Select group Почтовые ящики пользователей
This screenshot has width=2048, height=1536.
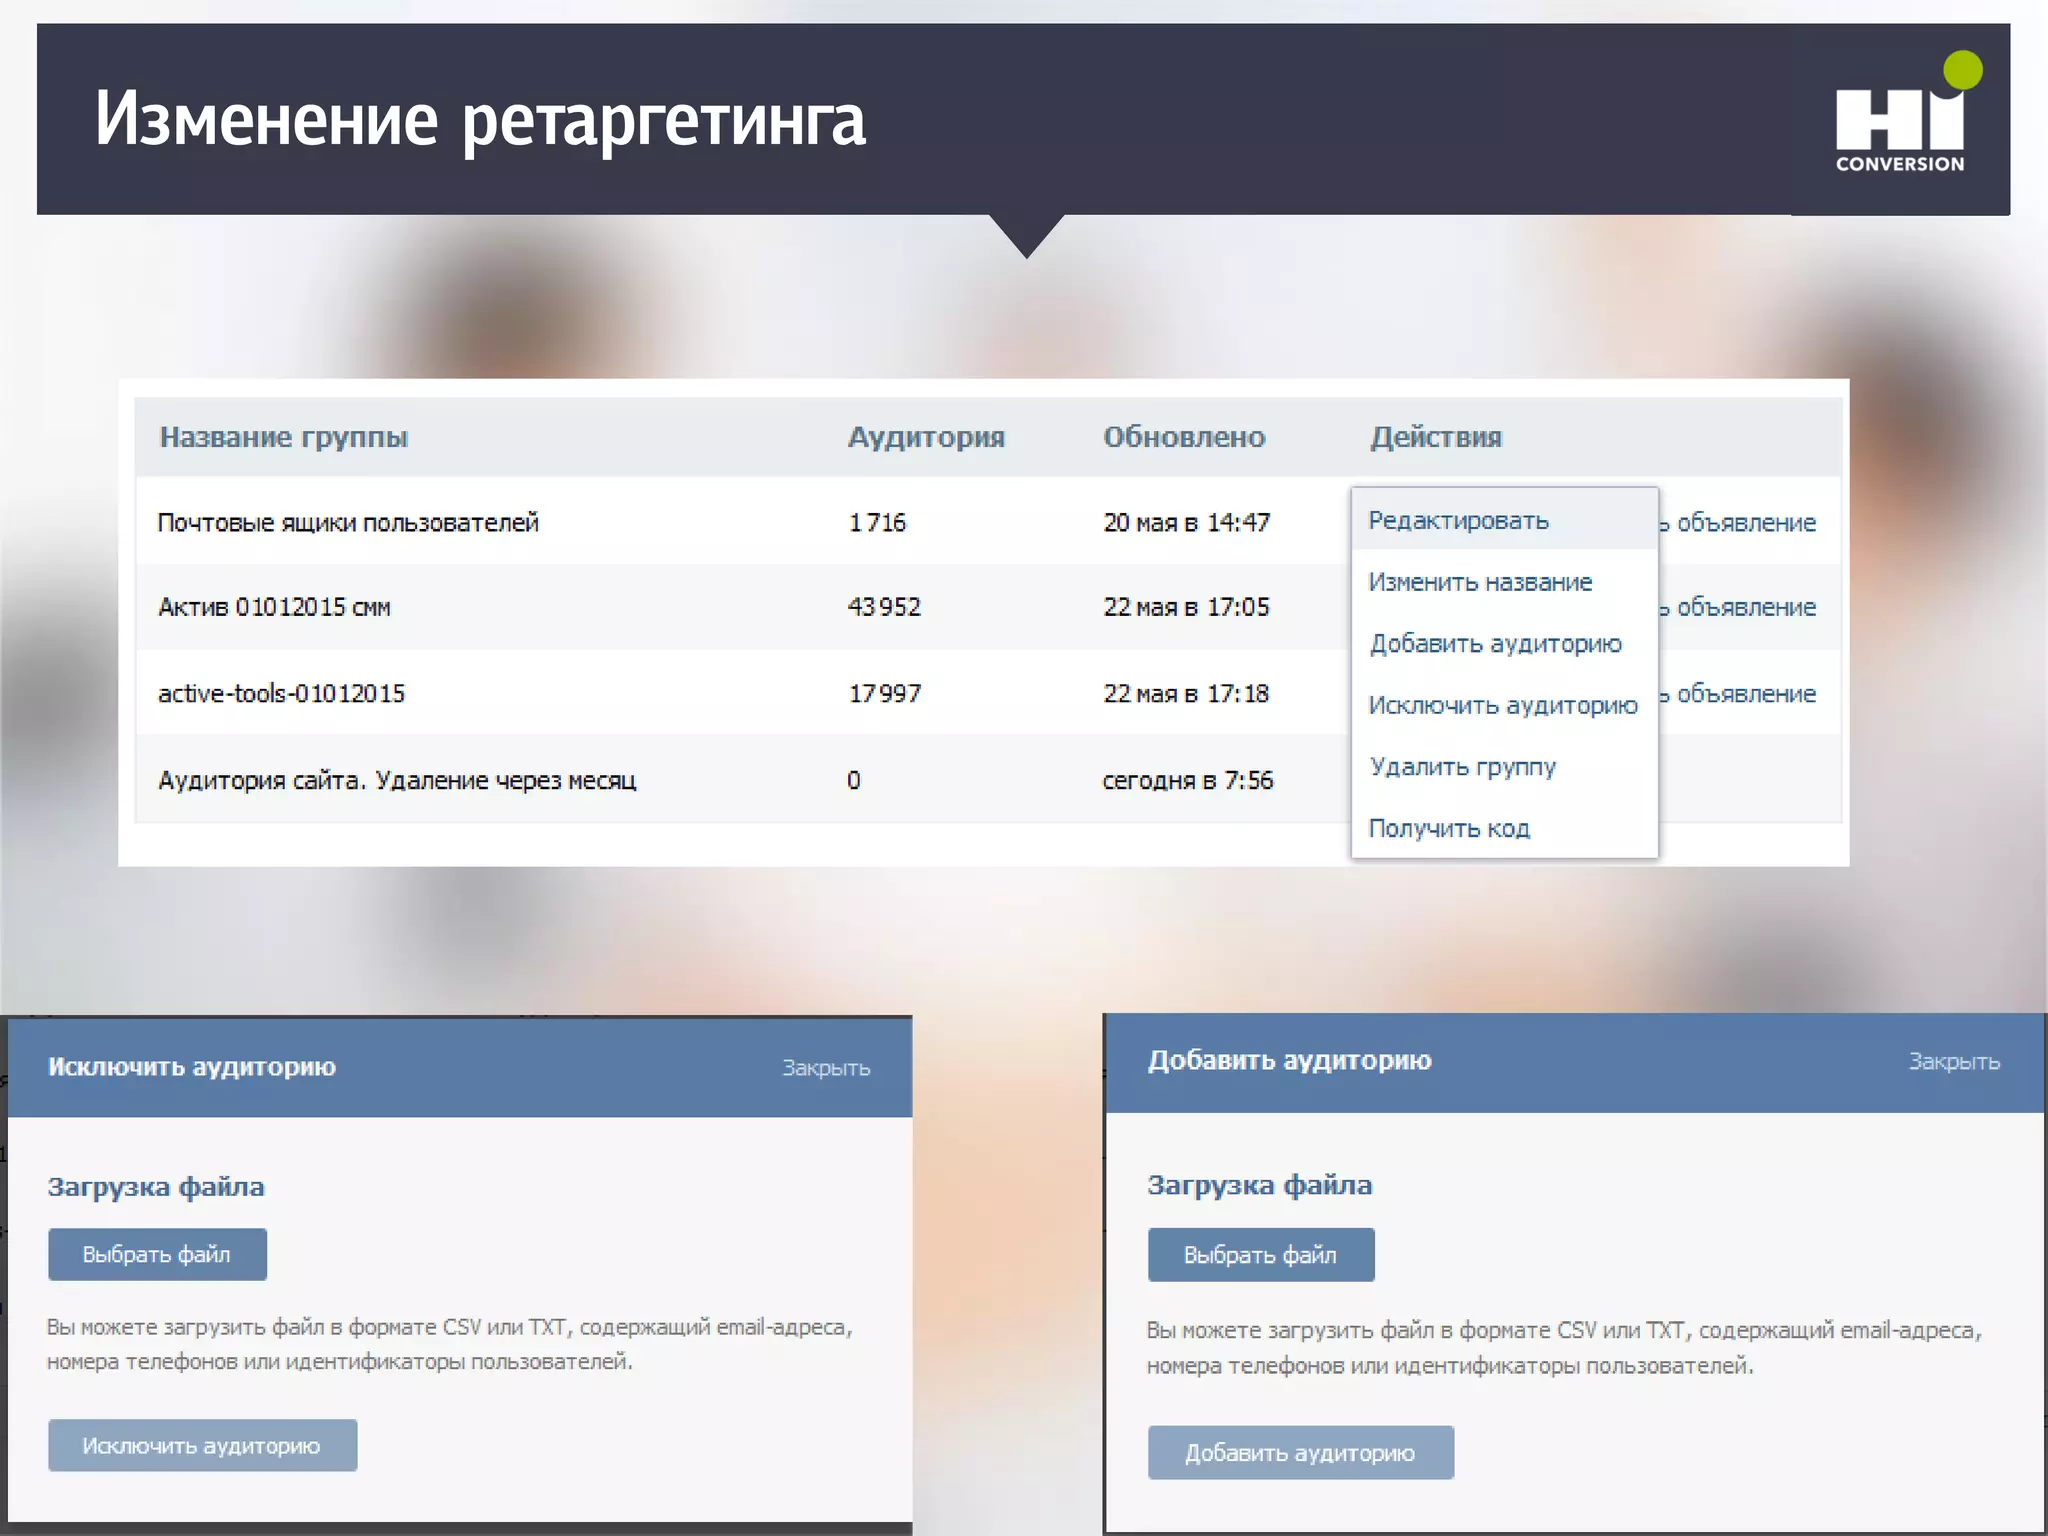[x=348, y=523]
